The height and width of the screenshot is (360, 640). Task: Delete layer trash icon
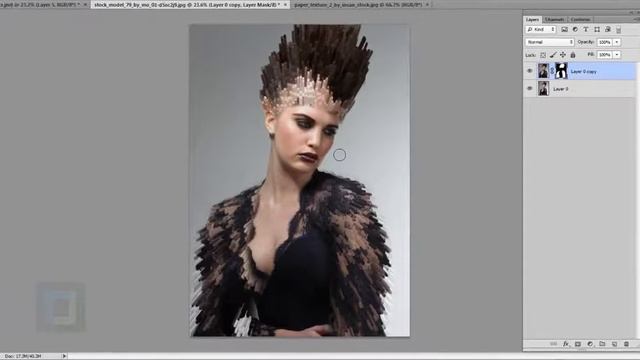coord(627,344)
